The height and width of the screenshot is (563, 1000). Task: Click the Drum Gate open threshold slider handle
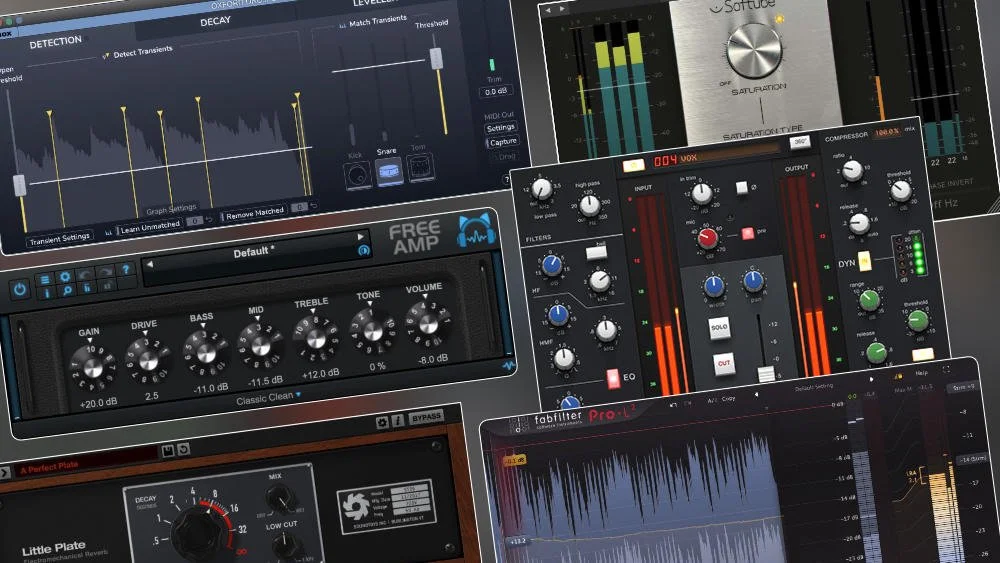point(20,185)
